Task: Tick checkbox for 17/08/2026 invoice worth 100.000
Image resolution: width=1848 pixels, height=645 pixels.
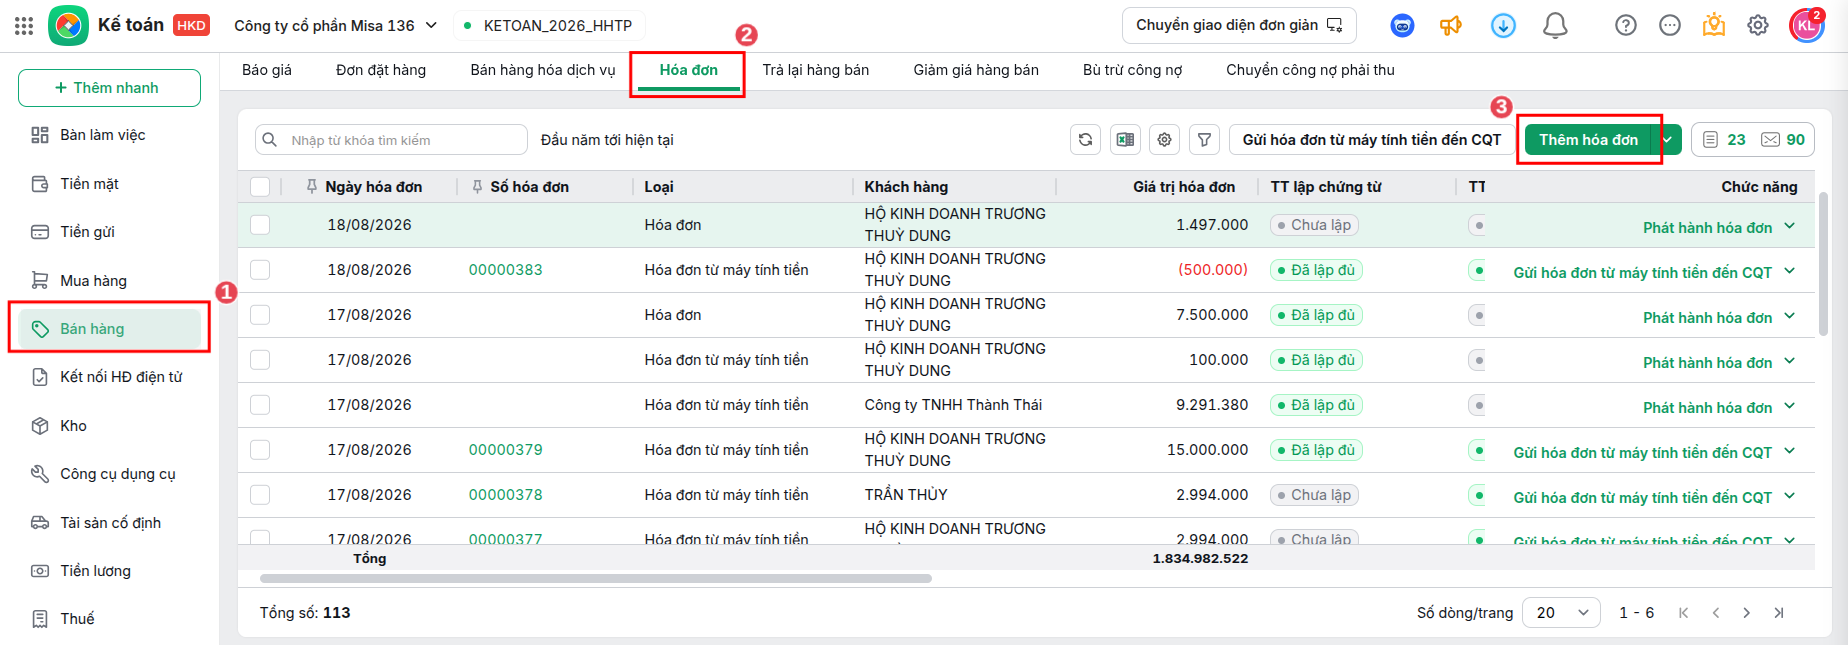Action: (x=260, y=360)
